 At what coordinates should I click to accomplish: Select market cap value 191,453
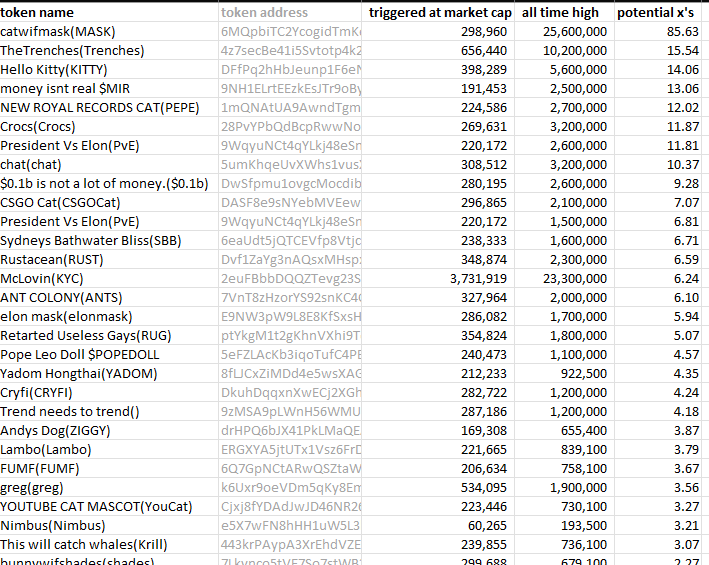click(438, 89)
